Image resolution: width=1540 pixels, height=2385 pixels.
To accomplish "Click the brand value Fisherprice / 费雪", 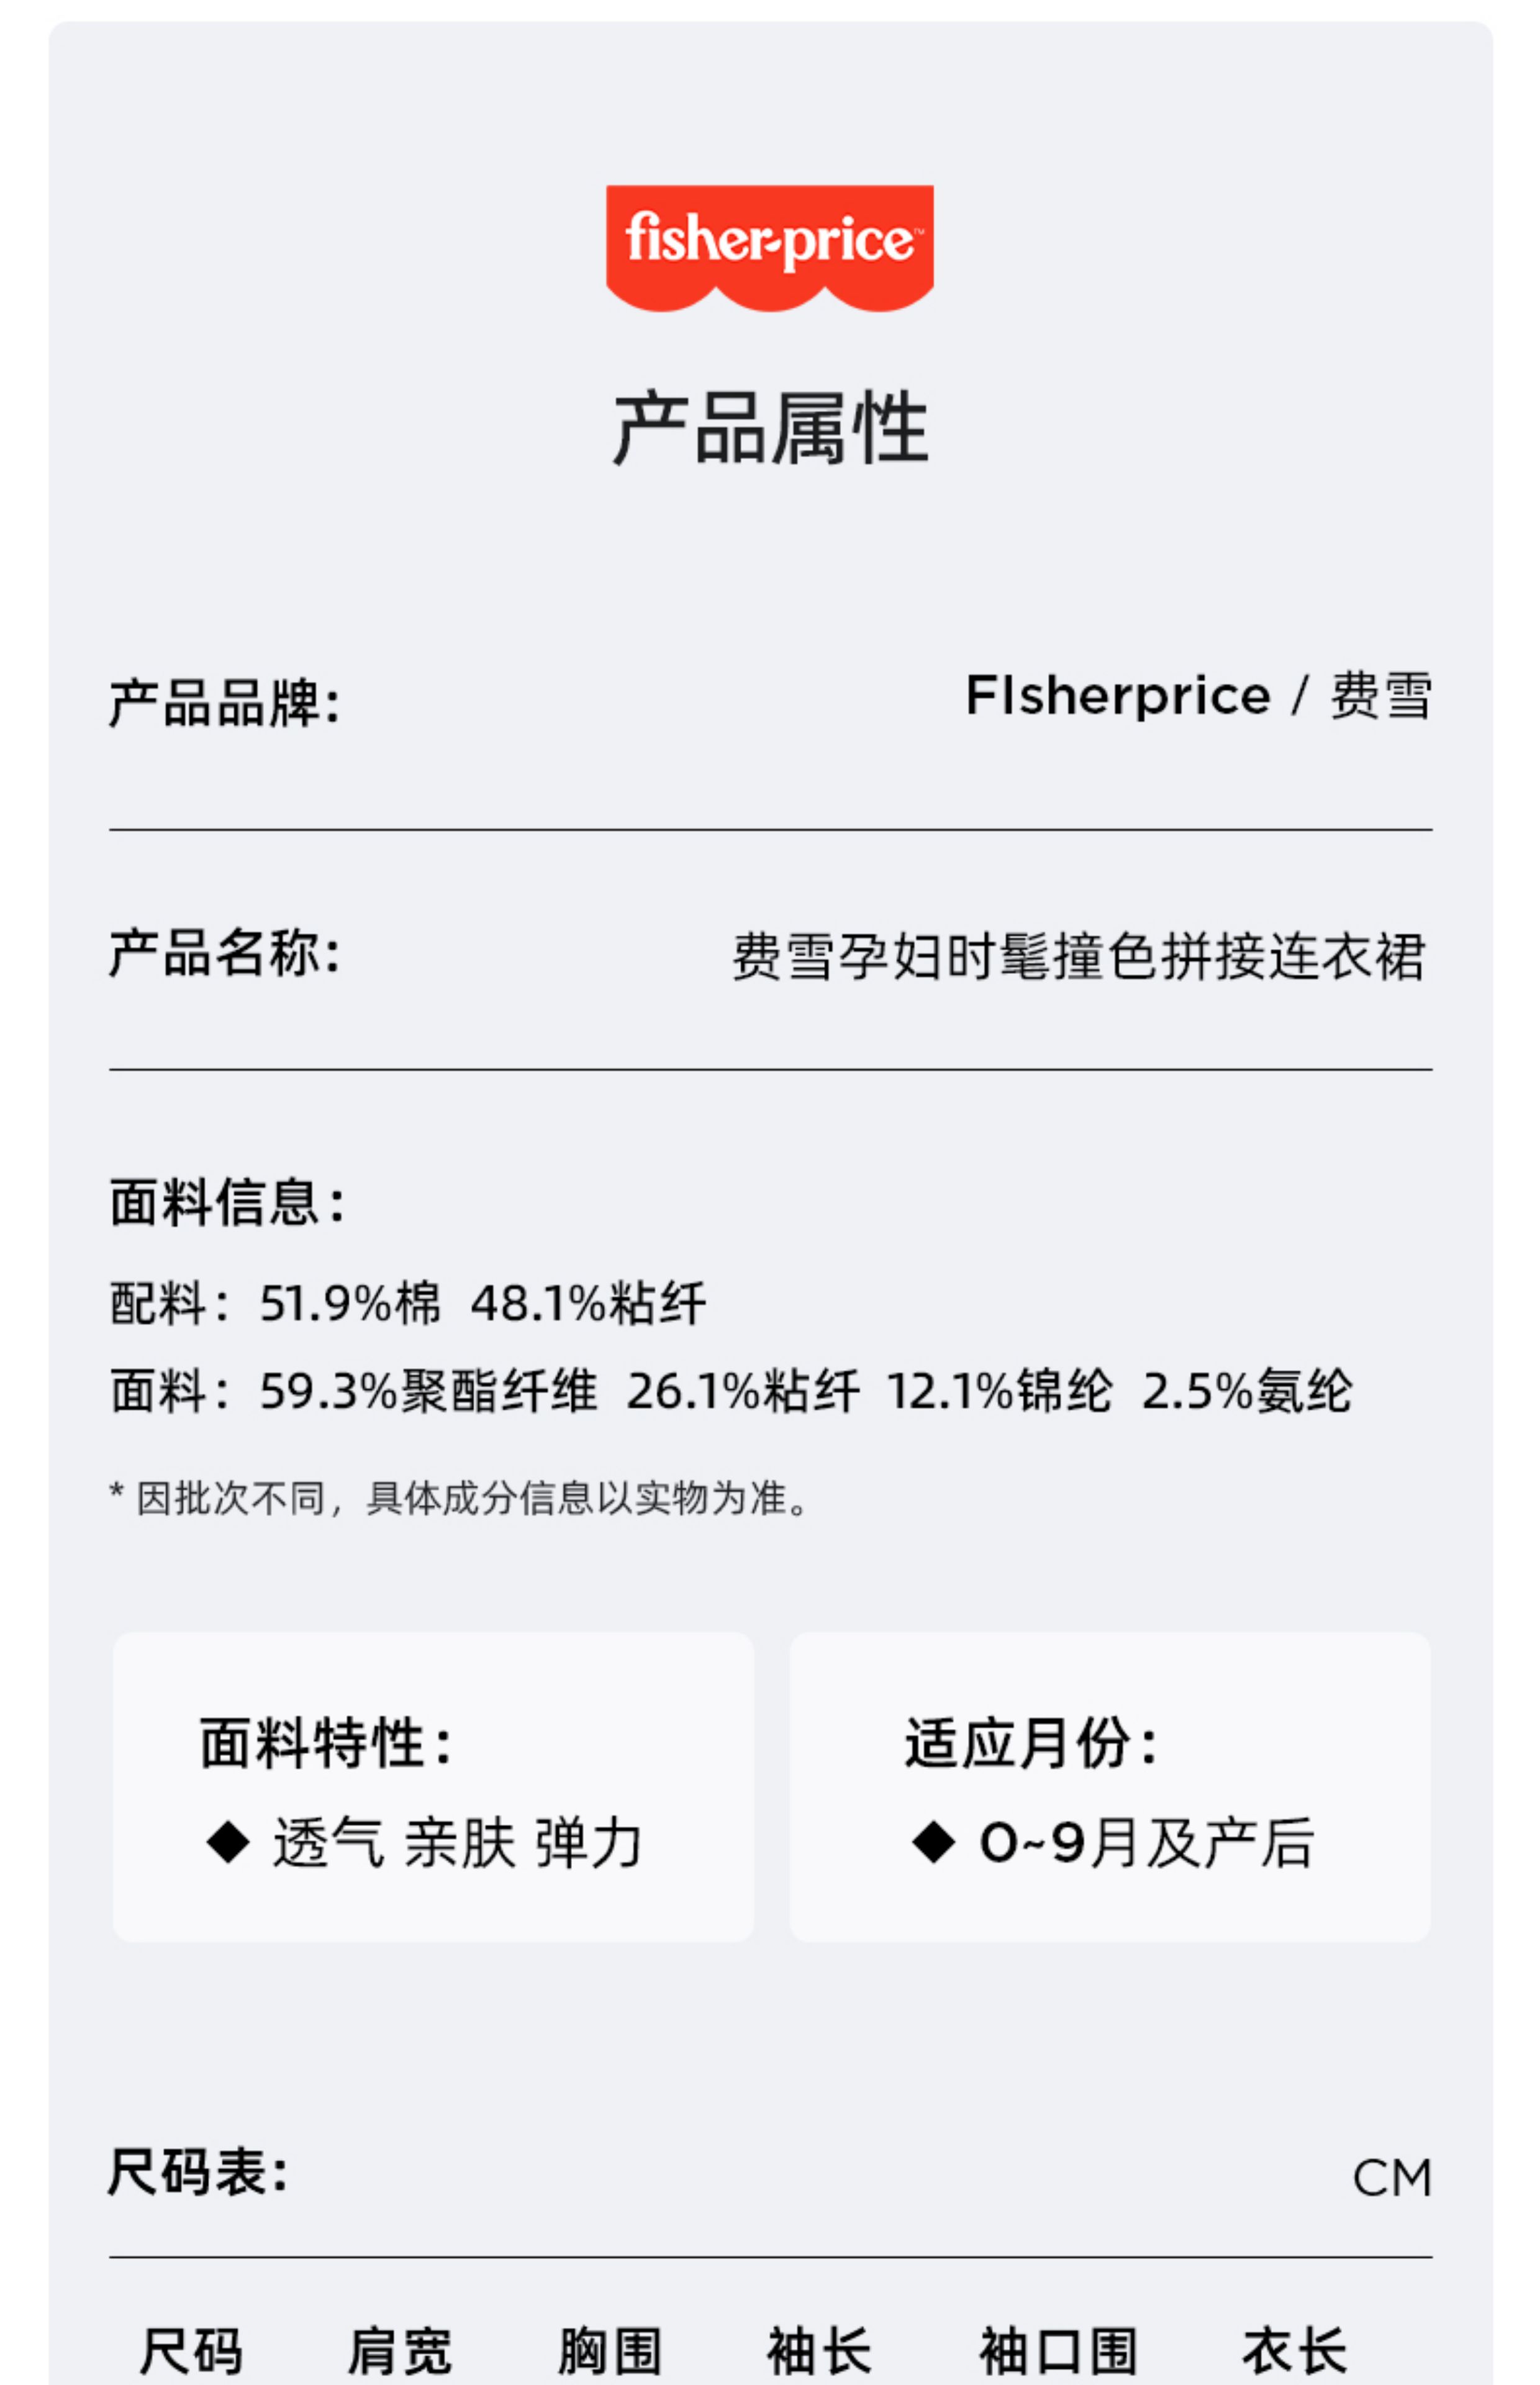I will (1198, 696).
